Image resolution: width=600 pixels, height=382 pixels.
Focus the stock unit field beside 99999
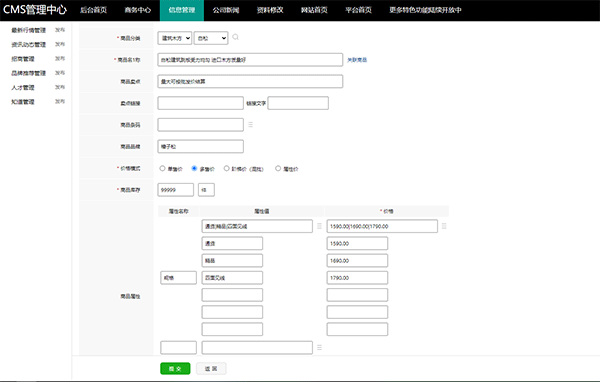[206, 190]
